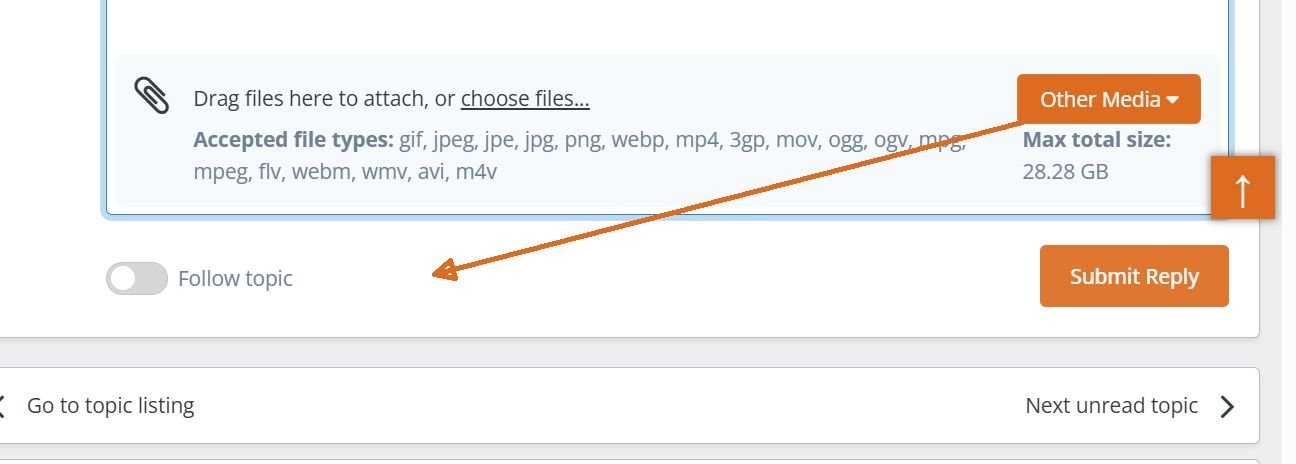Image resolution: width=1296 pixels, height=464 pixels.
Task: Click the Follow topic label text
Action: (x=235, y=279)
